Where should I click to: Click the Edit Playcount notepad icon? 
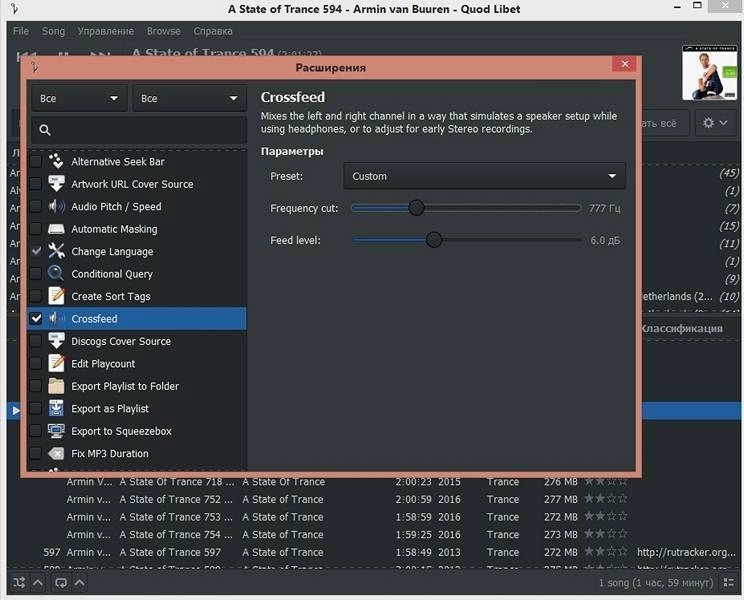click(56, 363)
